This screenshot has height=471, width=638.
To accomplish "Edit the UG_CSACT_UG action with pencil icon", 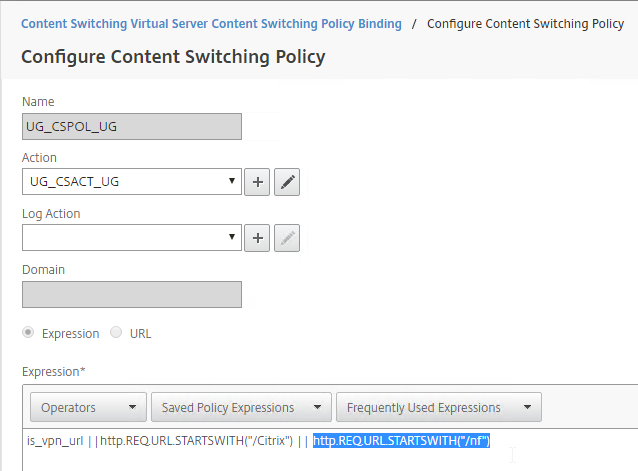I will click(287, 182).
